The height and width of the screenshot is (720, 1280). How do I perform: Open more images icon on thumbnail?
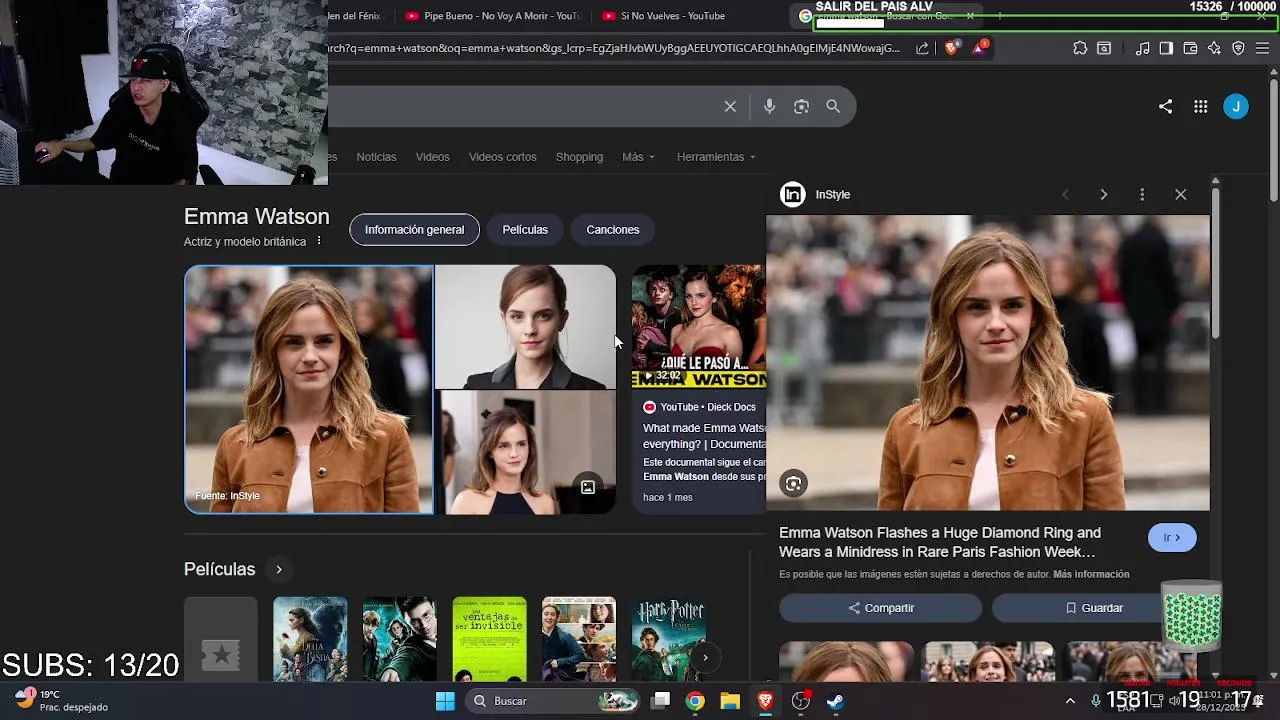(588, 487)
